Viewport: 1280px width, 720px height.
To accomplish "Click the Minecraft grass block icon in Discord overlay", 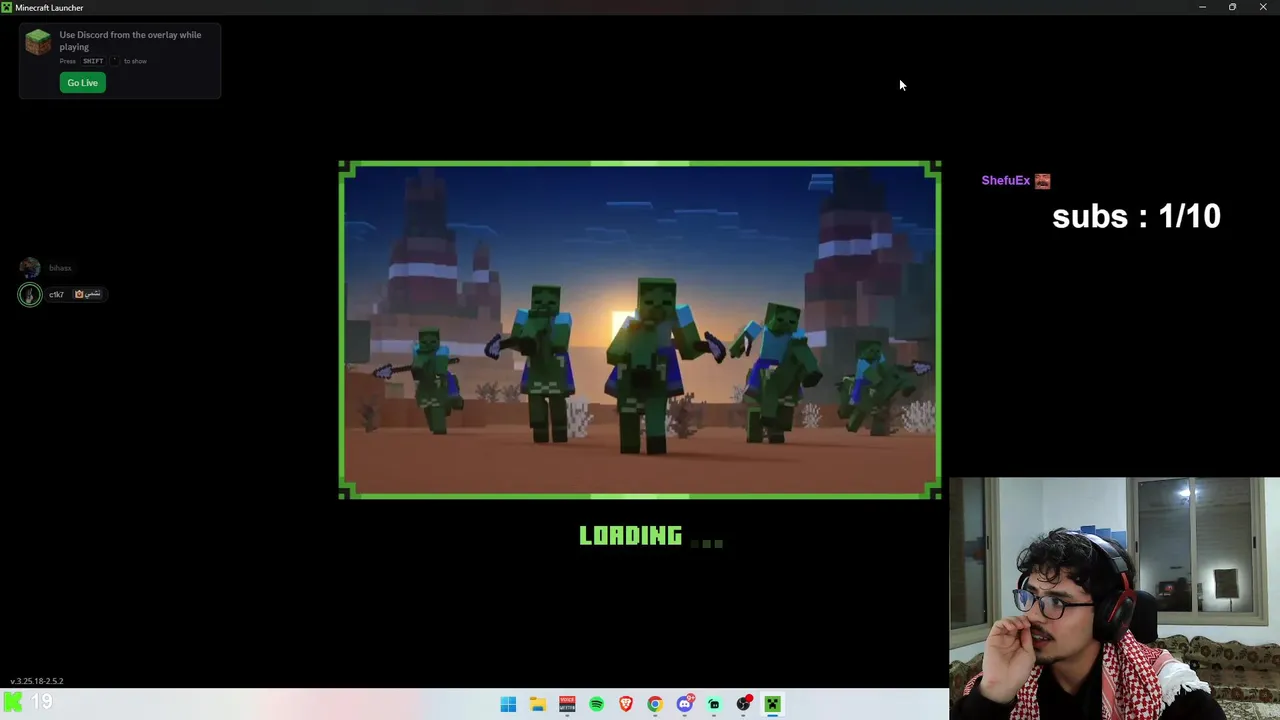I will coord(38,42).
